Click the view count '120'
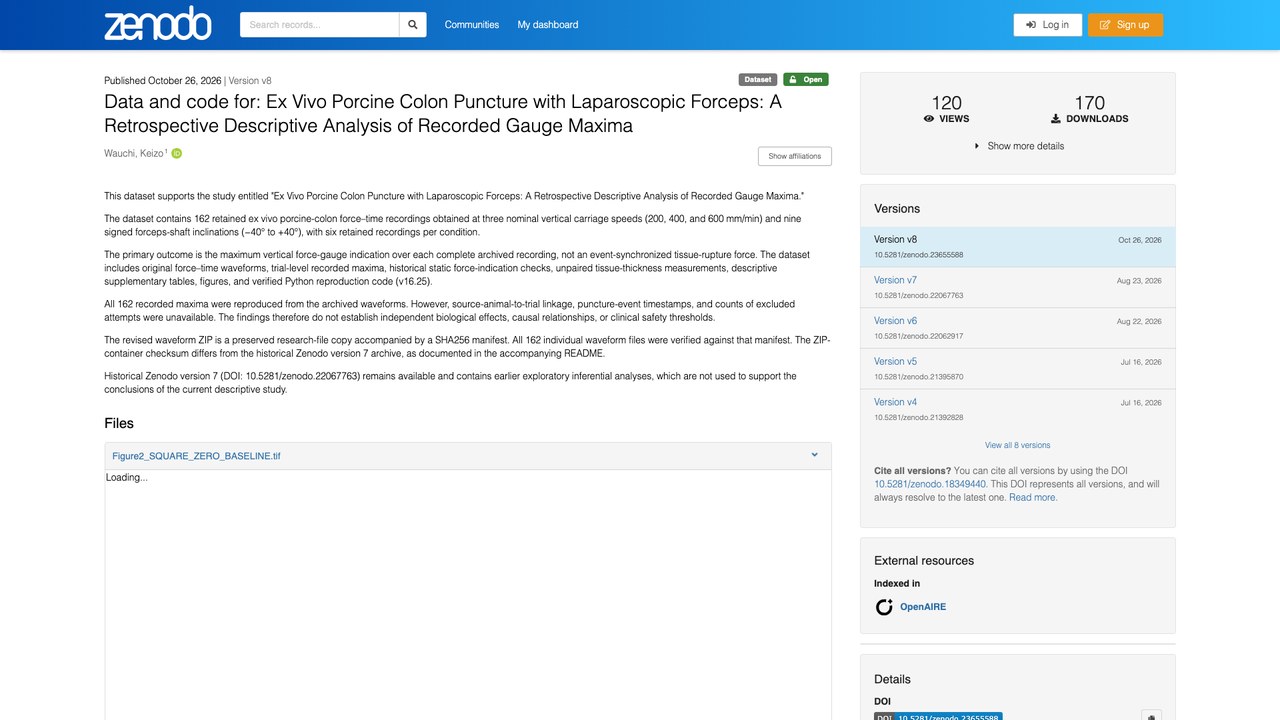This screenshot has height=720, width=1280. pos(947,103)
